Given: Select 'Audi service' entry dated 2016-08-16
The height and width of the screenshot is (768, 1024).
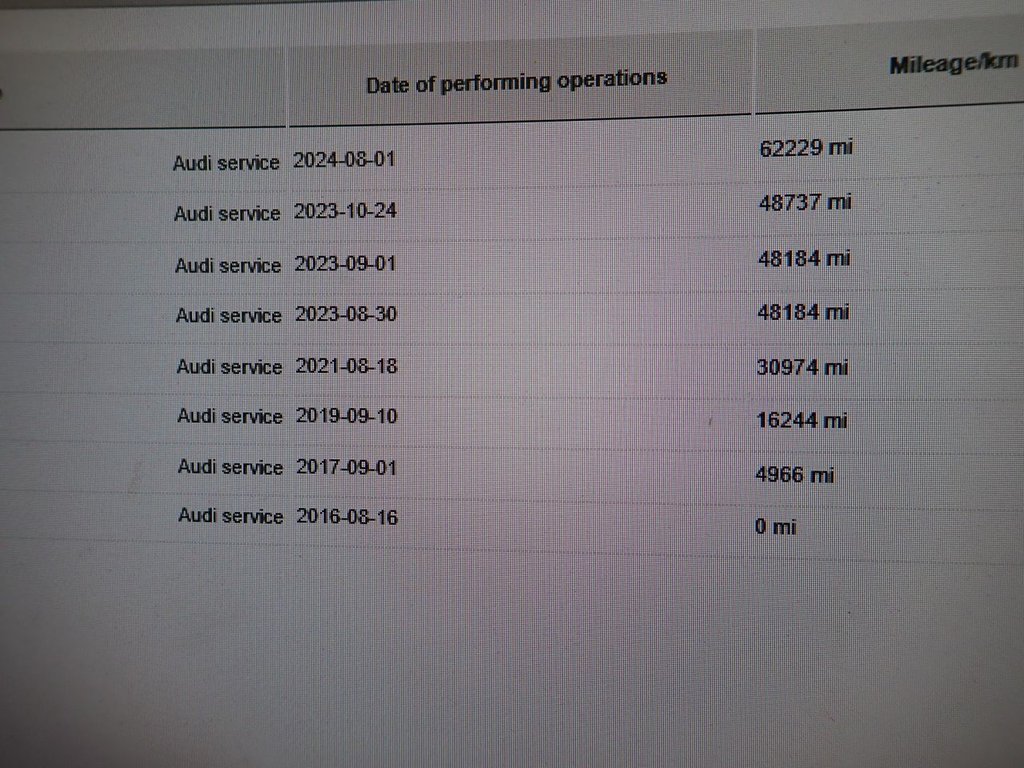Looking at the screenshot, I should point(231,516).
